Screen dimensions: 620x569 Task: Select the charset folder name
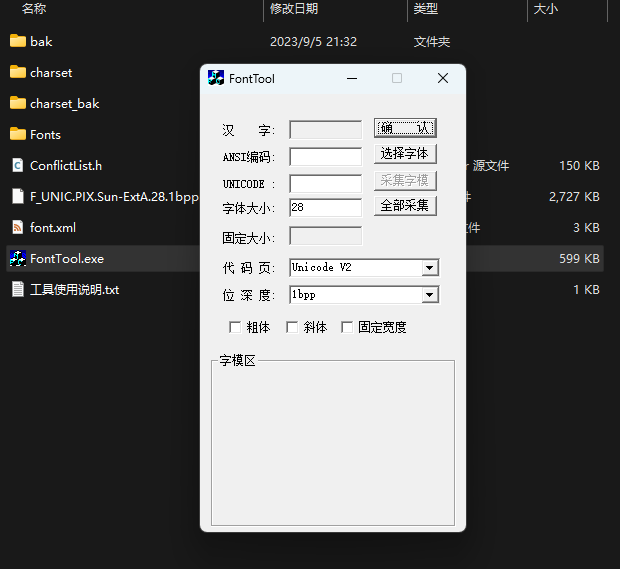(51, 72)
